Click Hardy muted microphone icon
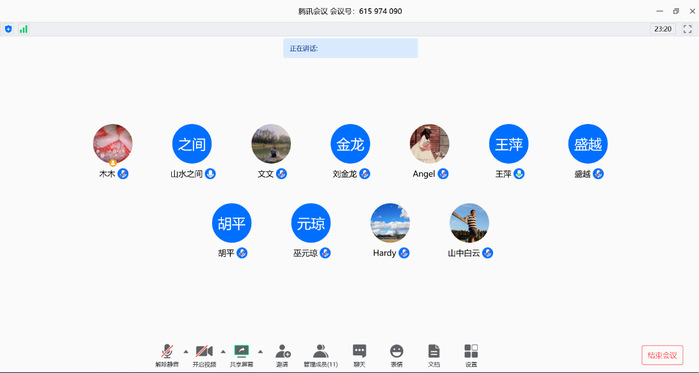 404,253
